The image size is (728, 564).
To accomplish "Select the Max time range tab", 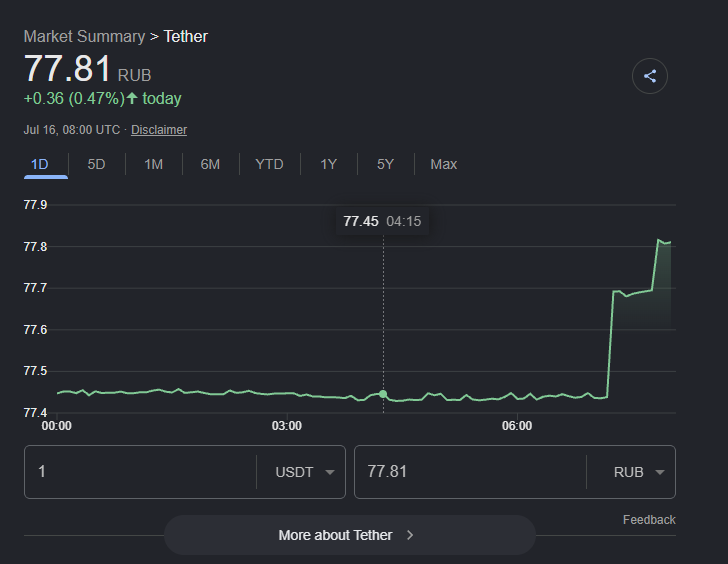I will point(443,164).
